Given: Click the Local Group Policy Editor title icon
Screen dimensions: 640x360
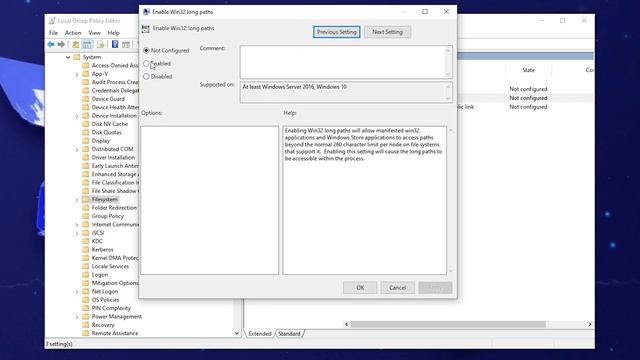Looking at the screenshot, I should point(52,20).
